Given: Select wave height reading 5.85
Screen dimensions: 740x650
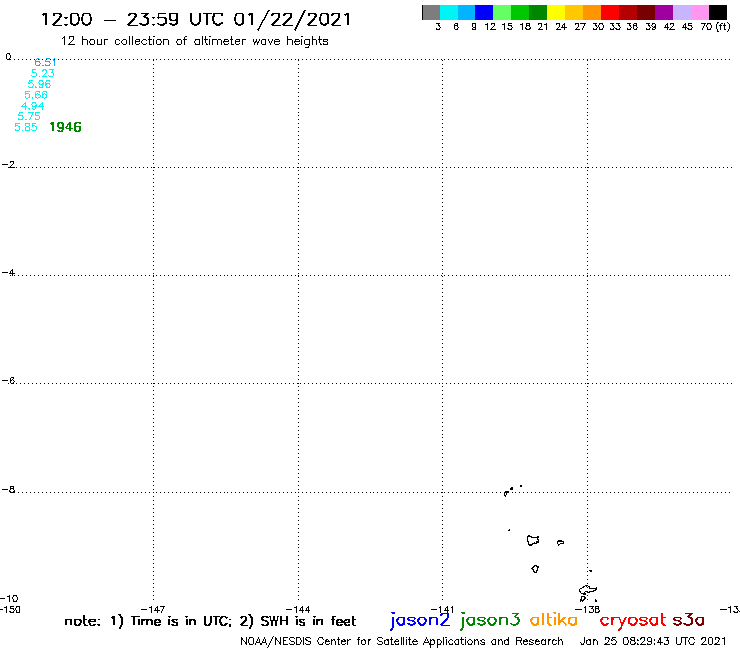Looking at the screenshot, I should coord(26,127).
